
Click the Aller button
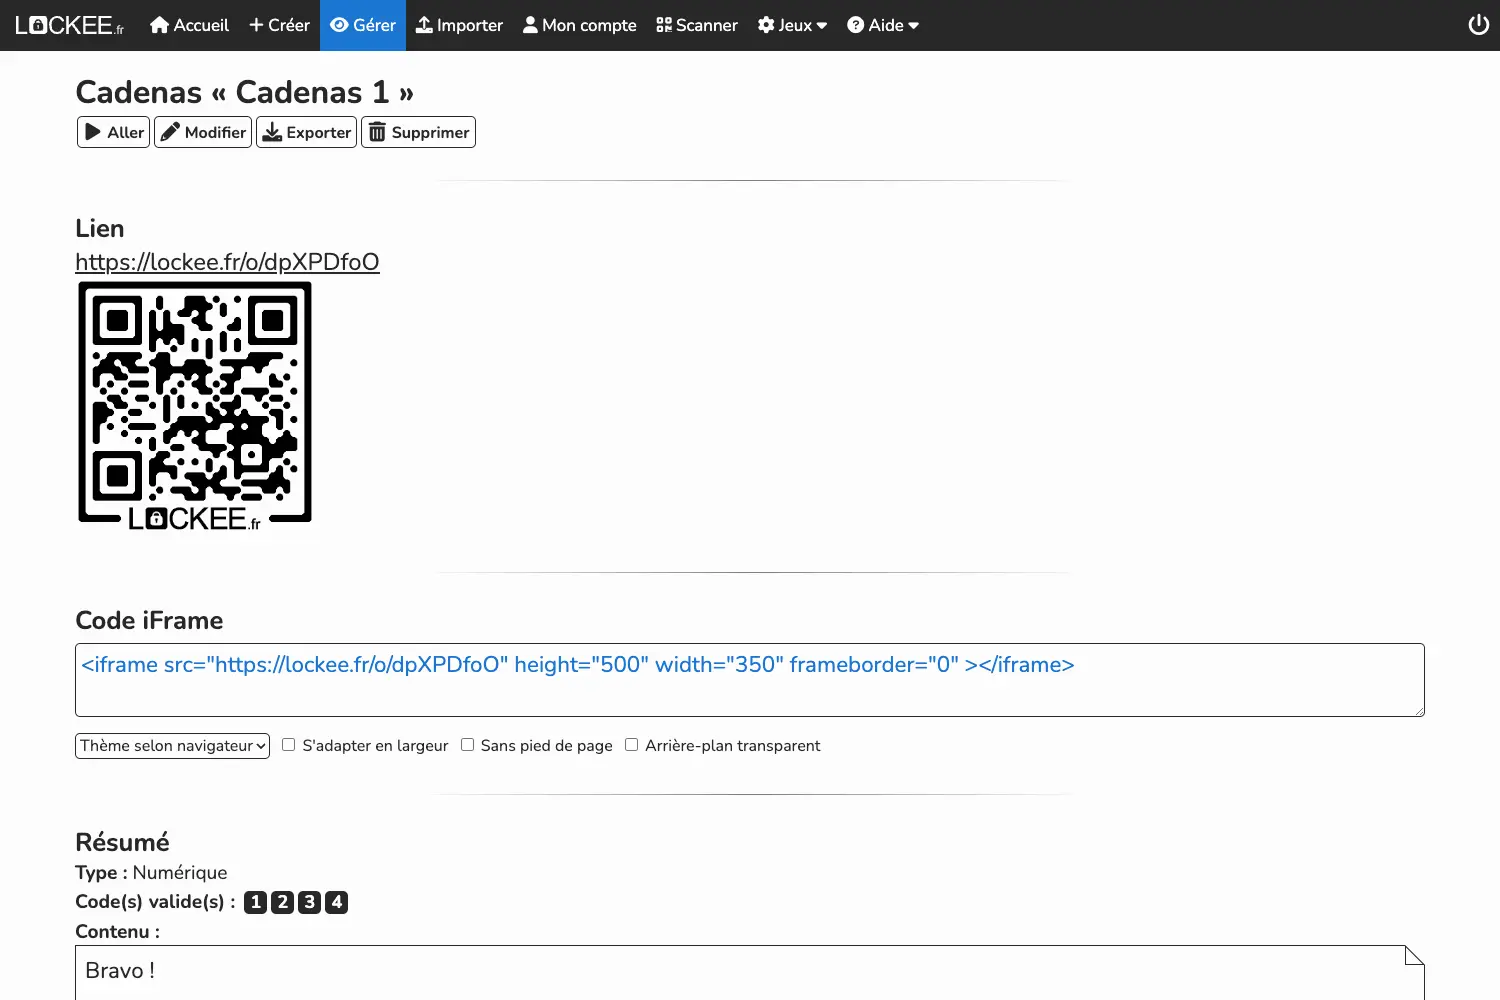[x=113, y=132]
